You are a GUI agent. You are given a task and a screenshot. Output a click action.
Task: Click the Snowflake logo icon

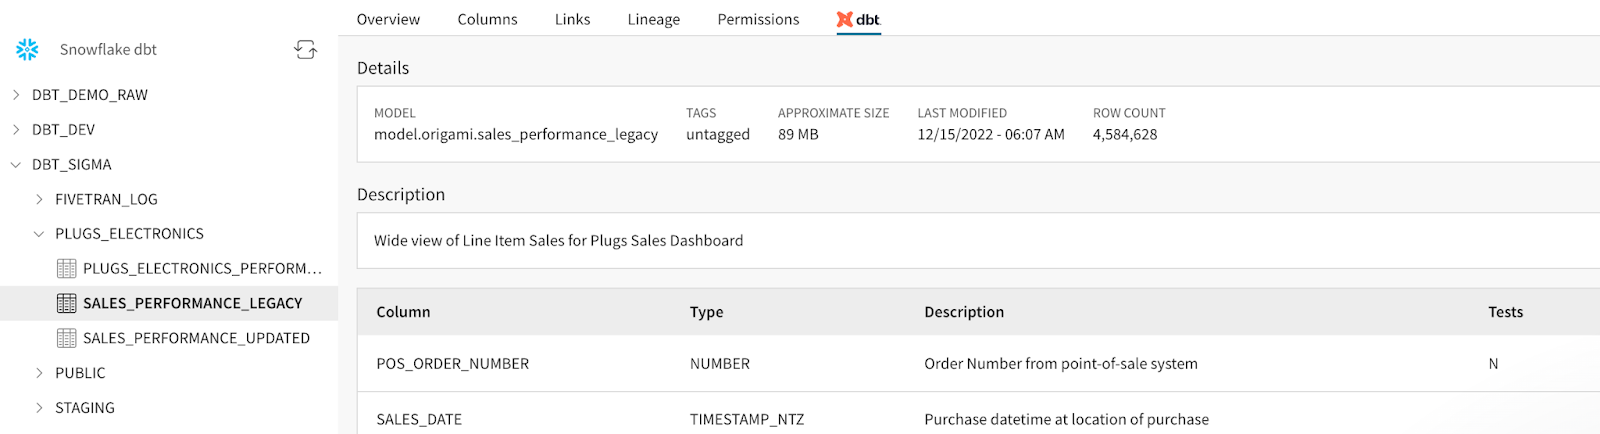27,49
